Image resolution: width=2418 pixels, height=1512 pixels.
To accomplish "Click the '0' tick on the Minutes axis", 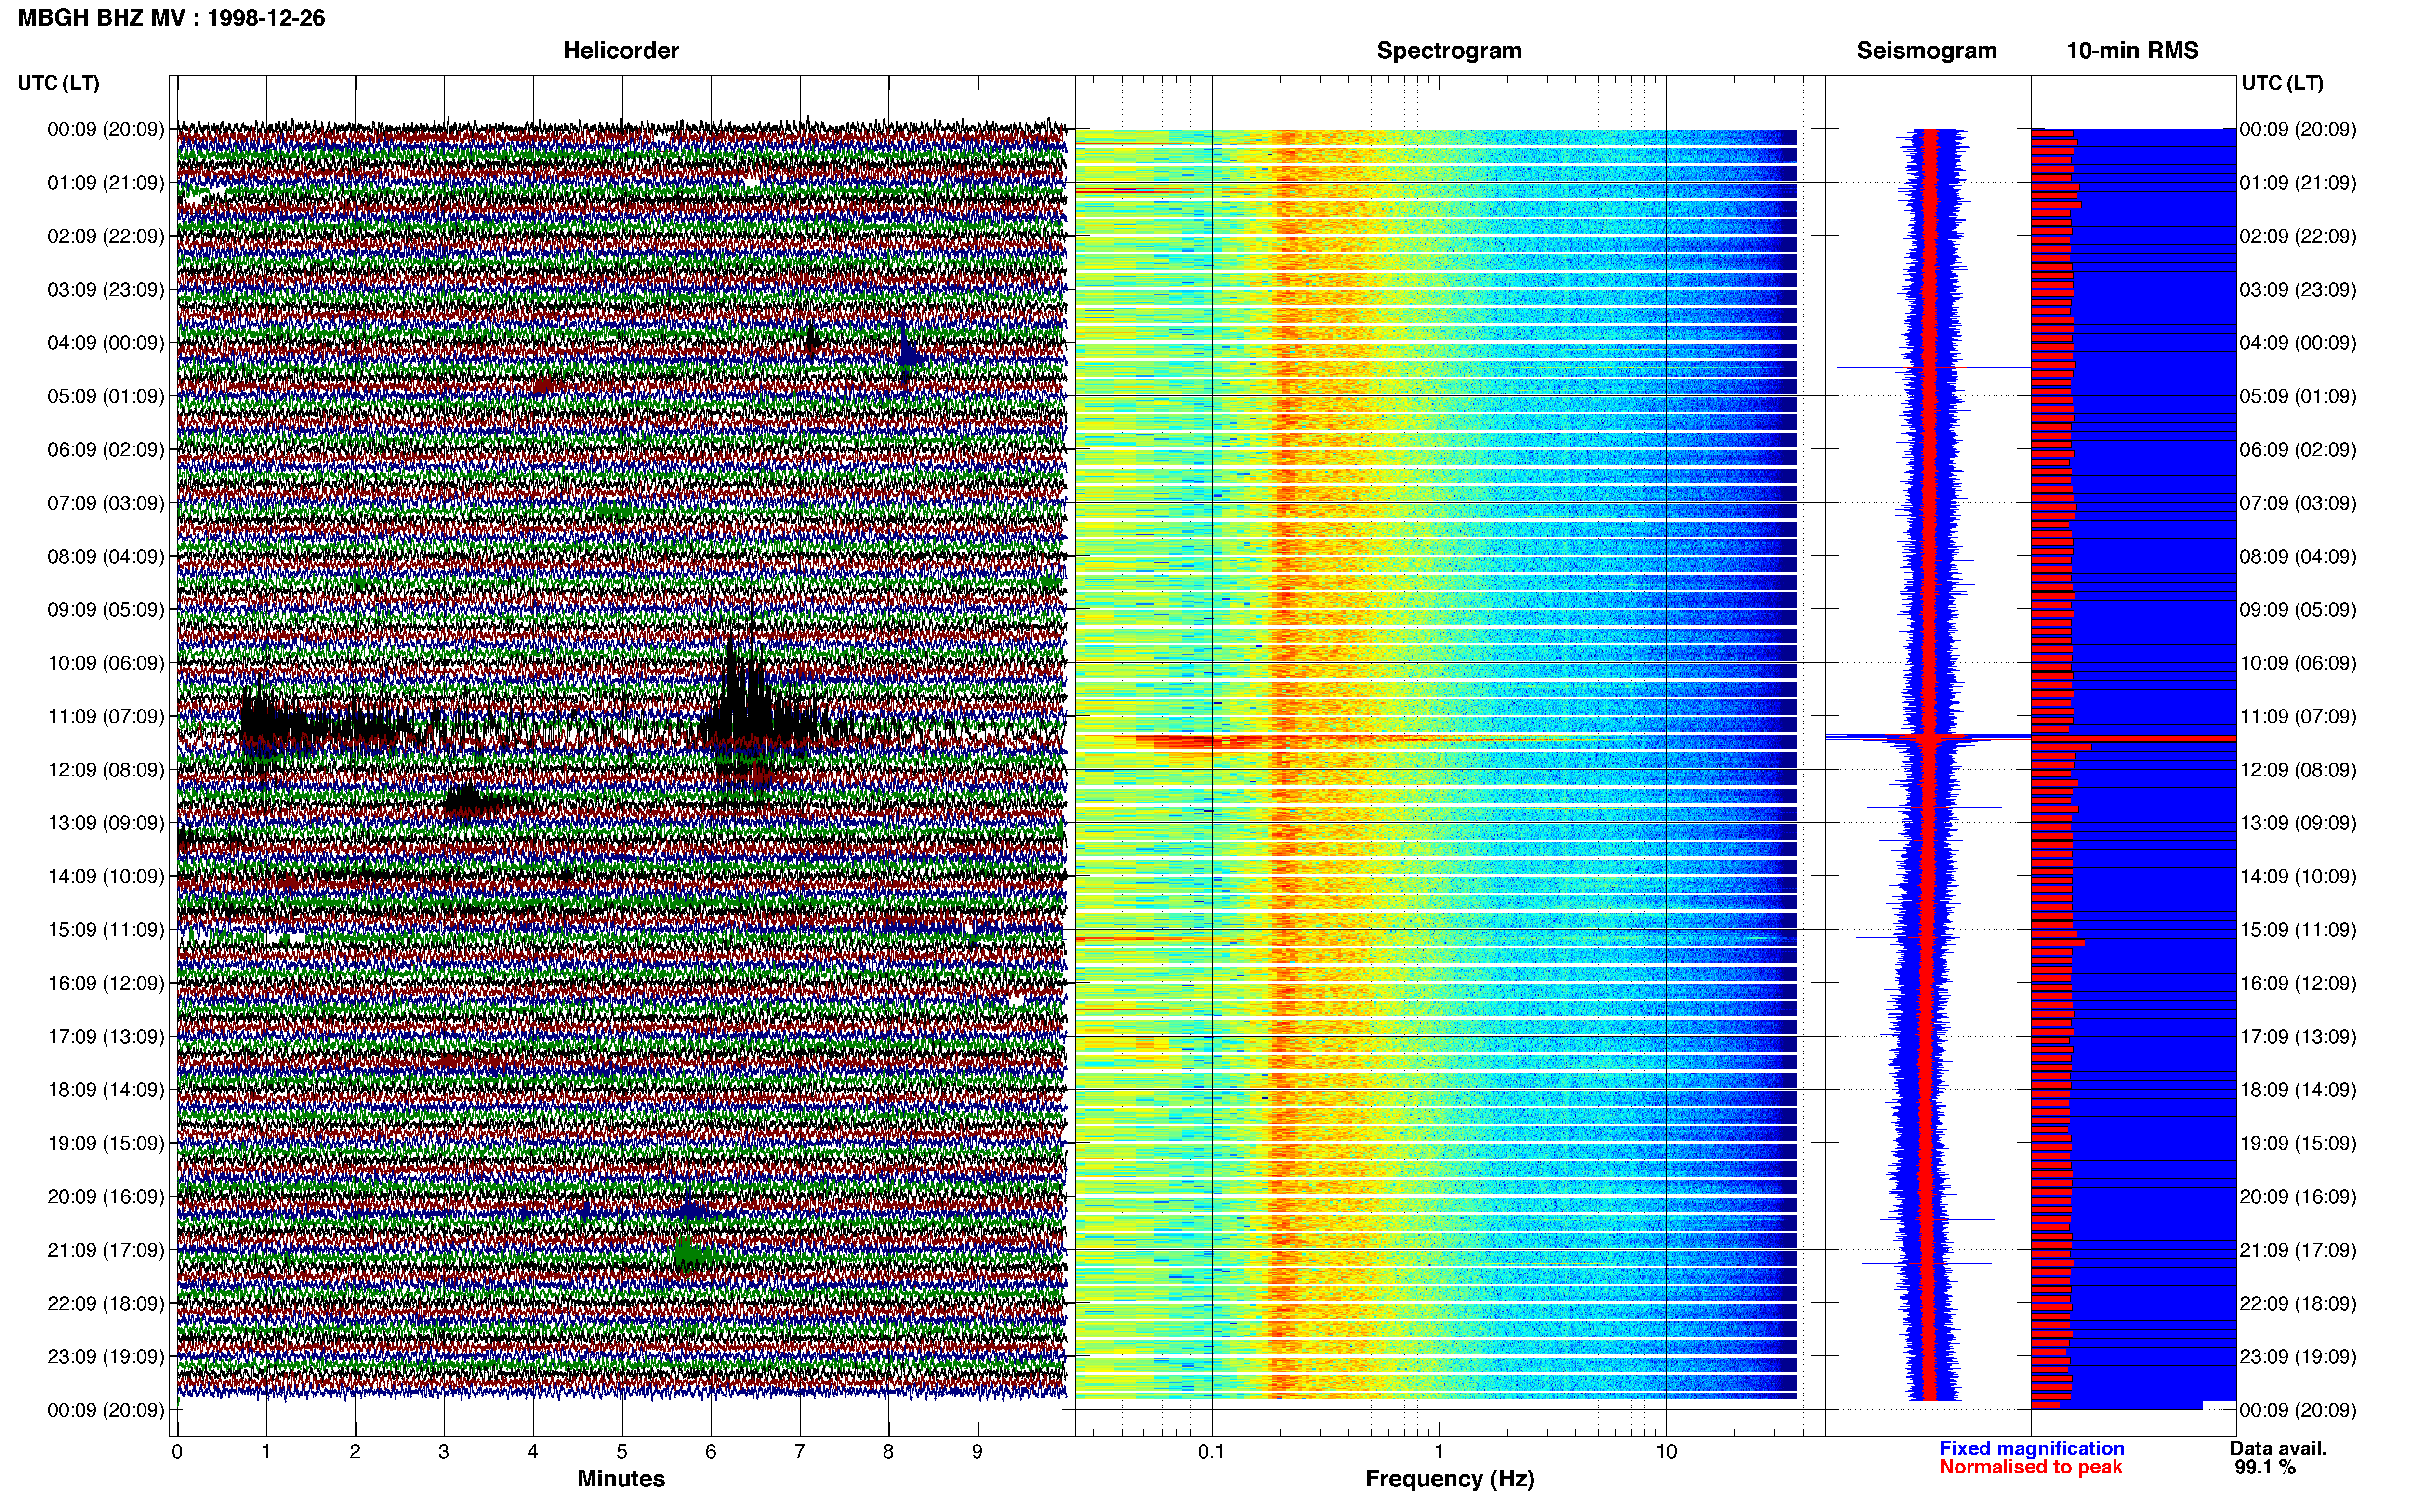I will click(x=177, y=1451).
